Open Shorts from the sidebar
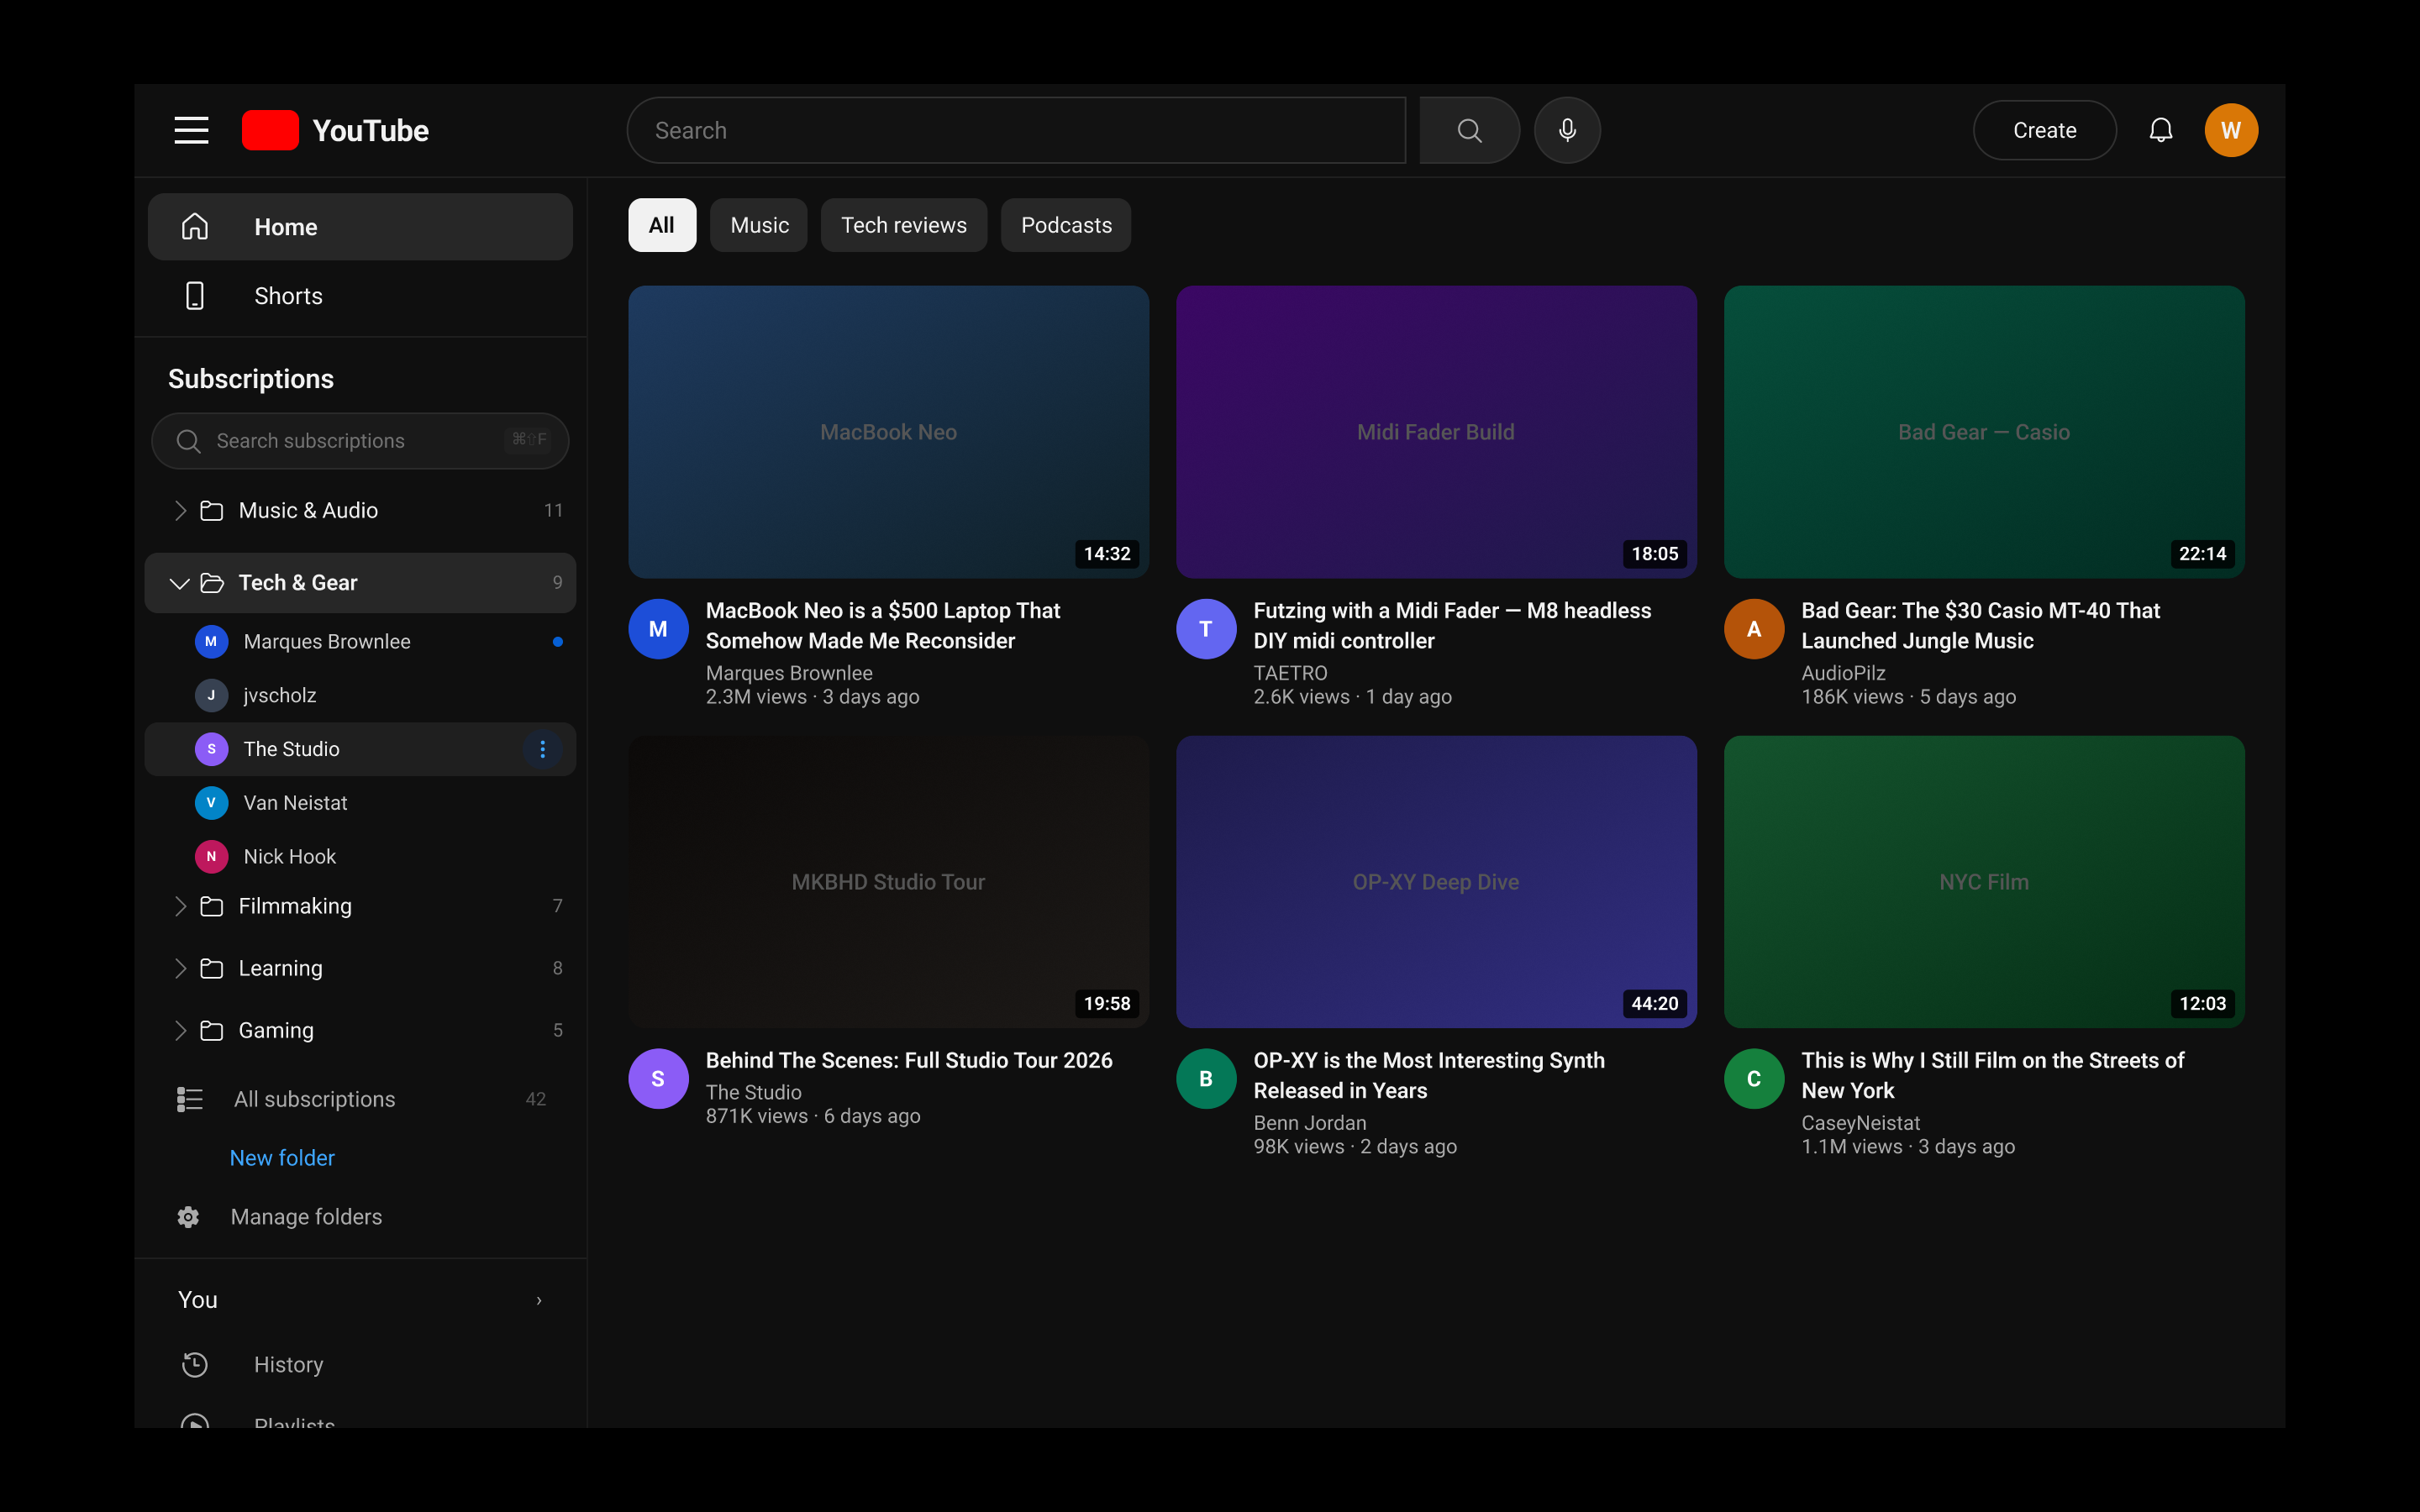2420x1512 pixels. click(360, 296)
